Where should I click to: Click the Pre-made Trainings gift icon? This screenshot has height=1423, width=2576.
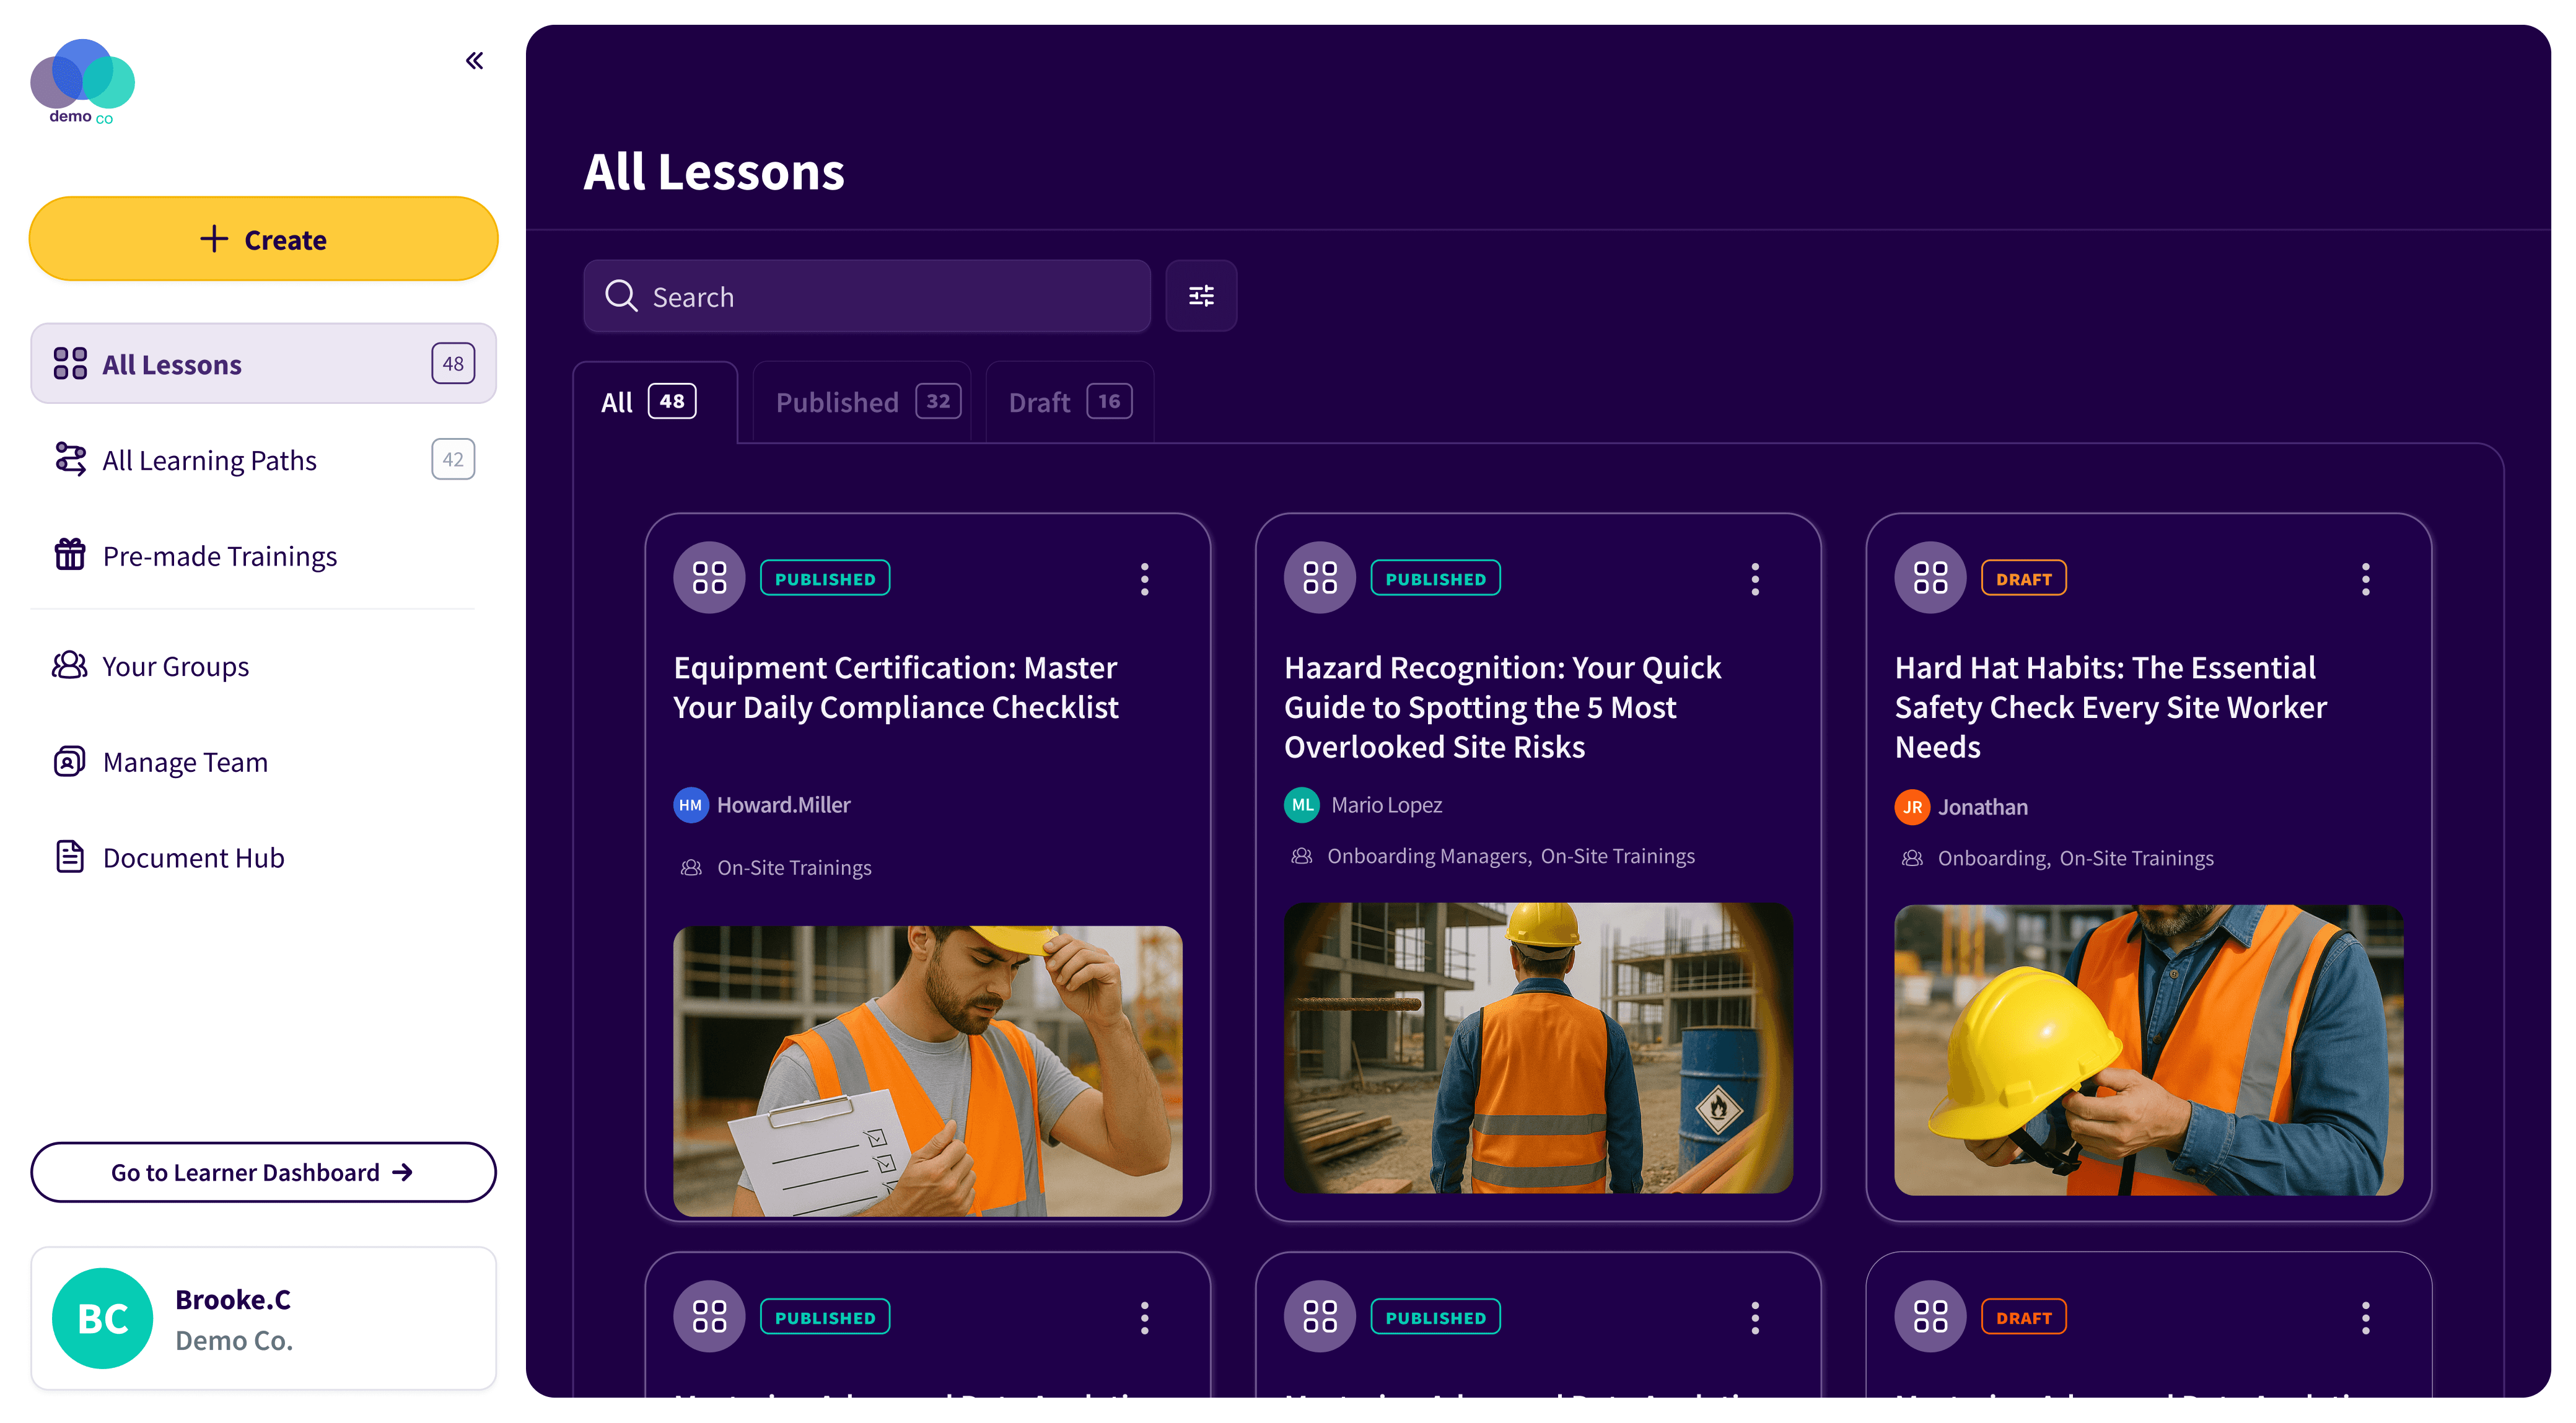70,555
